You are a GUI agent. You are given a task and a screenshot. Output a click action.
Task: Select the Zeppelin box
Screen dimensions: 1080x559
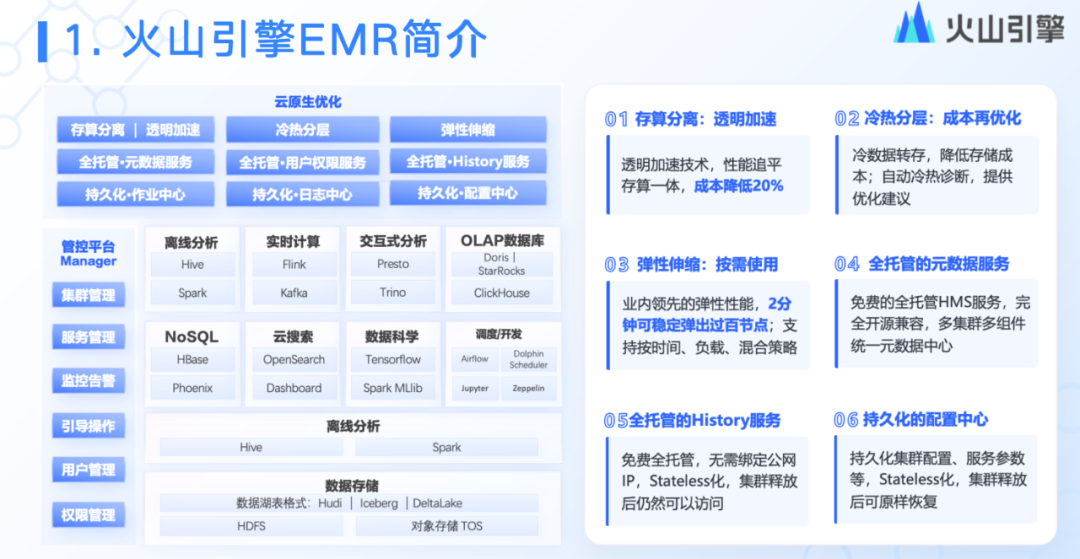[528, 388]
